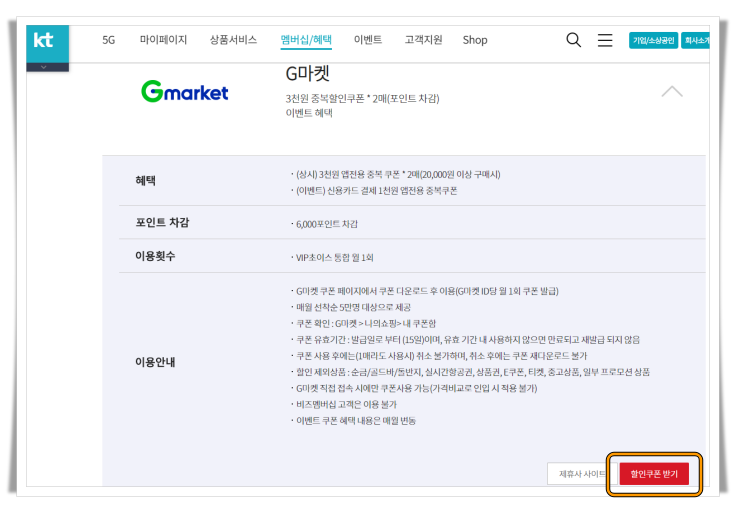Open the hamburger menu icon

605,40
